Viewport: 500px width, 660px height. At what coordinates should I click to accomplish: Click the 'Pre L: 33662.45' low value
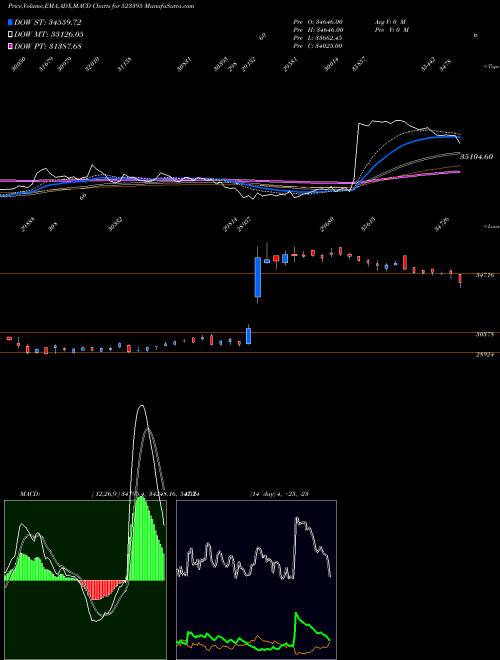click(318, 38)
